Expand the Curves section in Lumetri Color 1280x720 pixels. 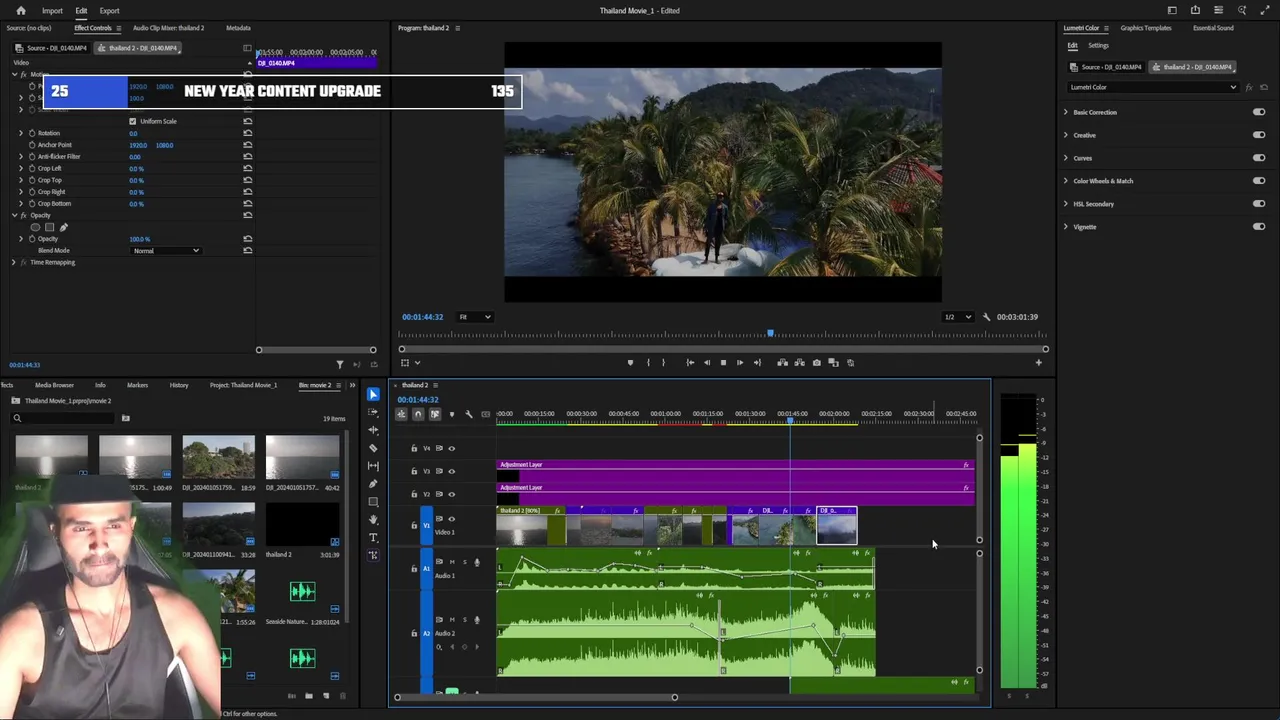pos(1066,158)
